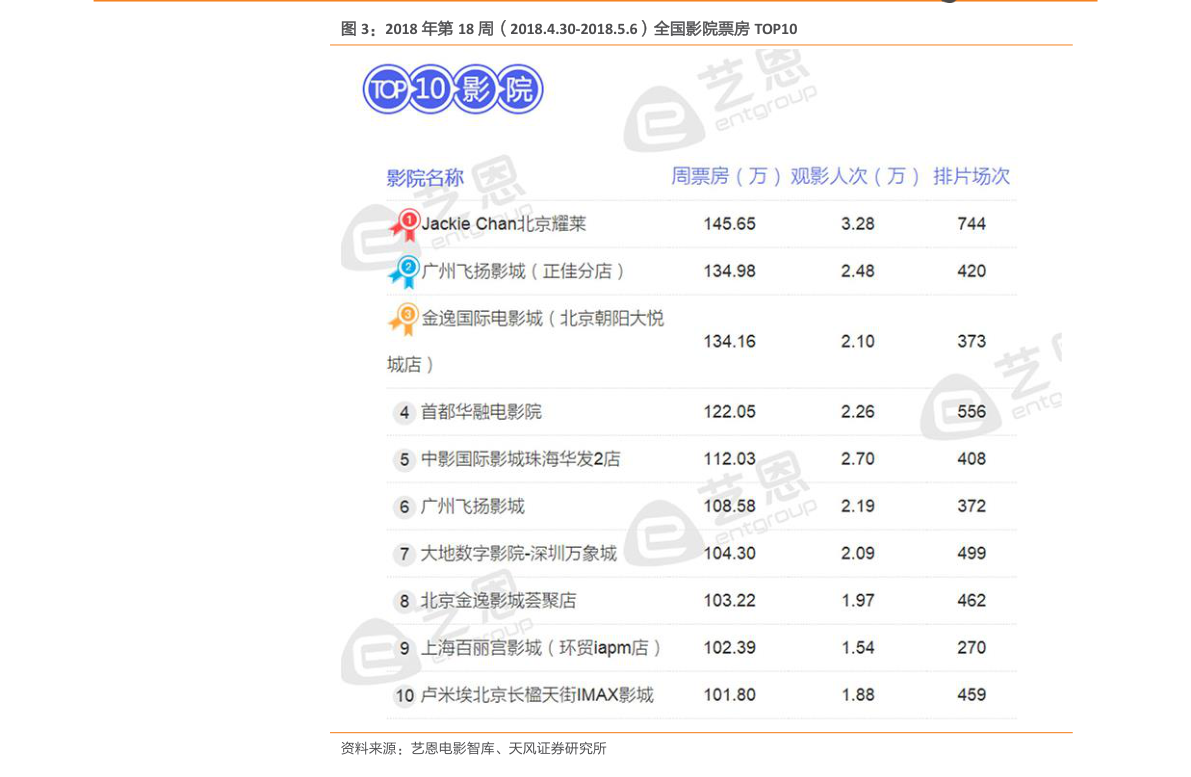Click screenings count 372

click(x=971, y=506)
